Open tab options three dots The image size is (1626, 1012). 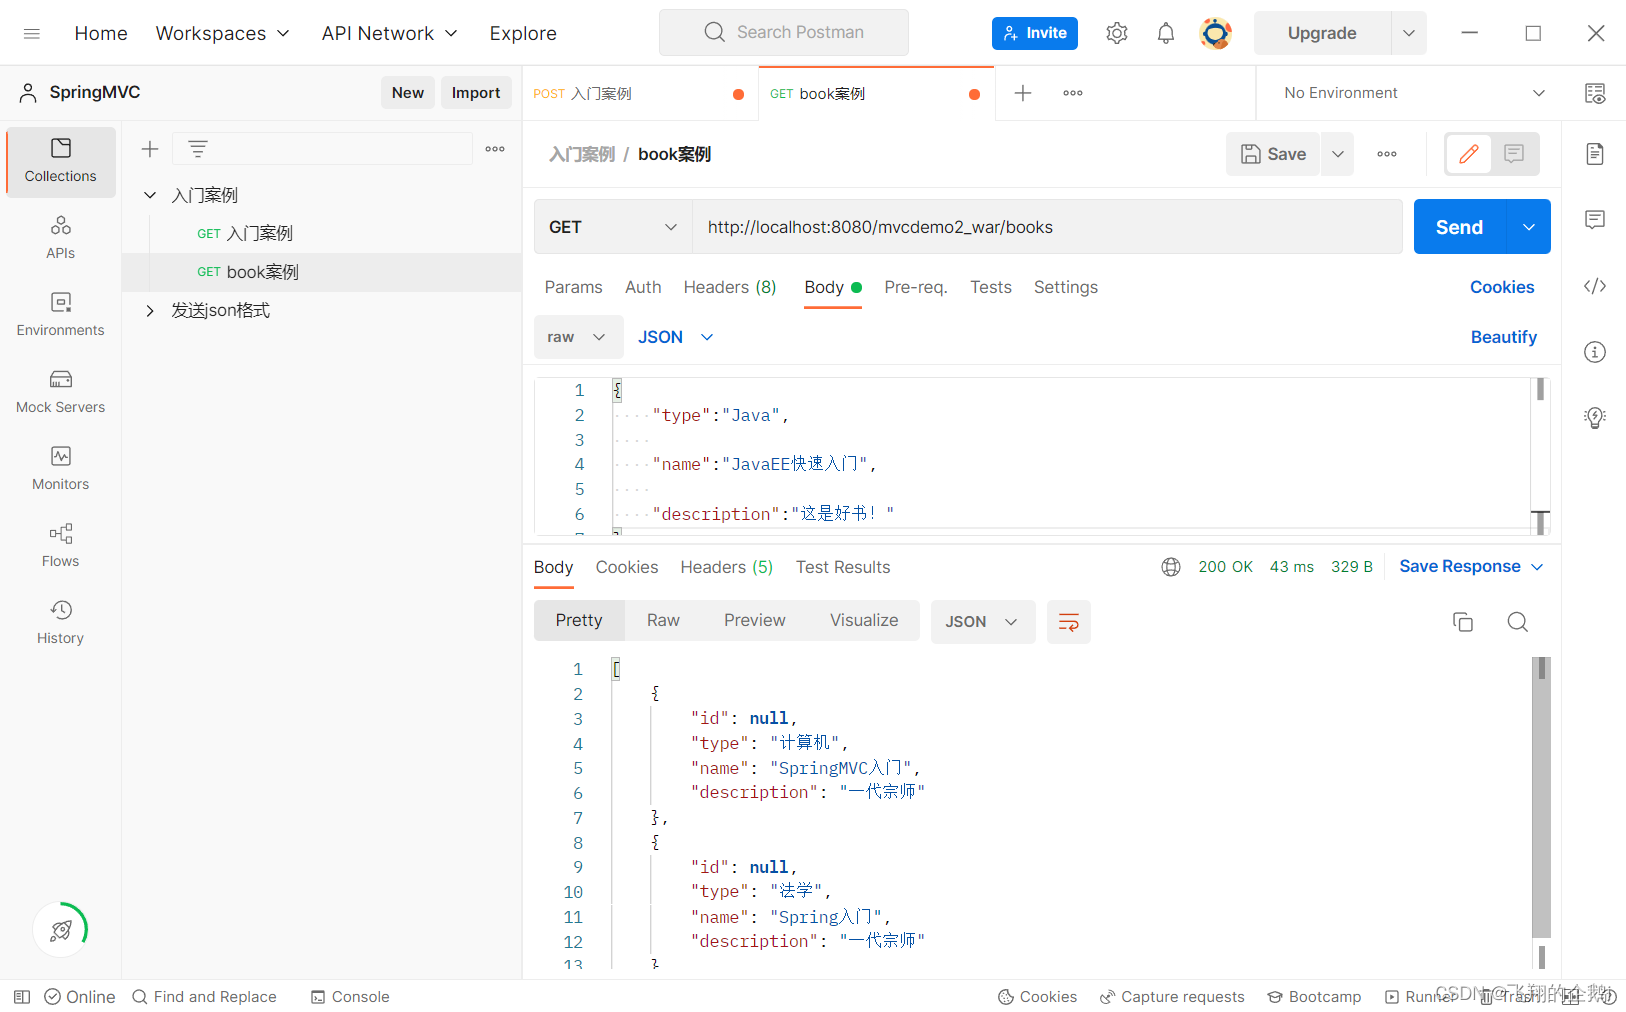pyautogui.click(x=1073, y=93)
